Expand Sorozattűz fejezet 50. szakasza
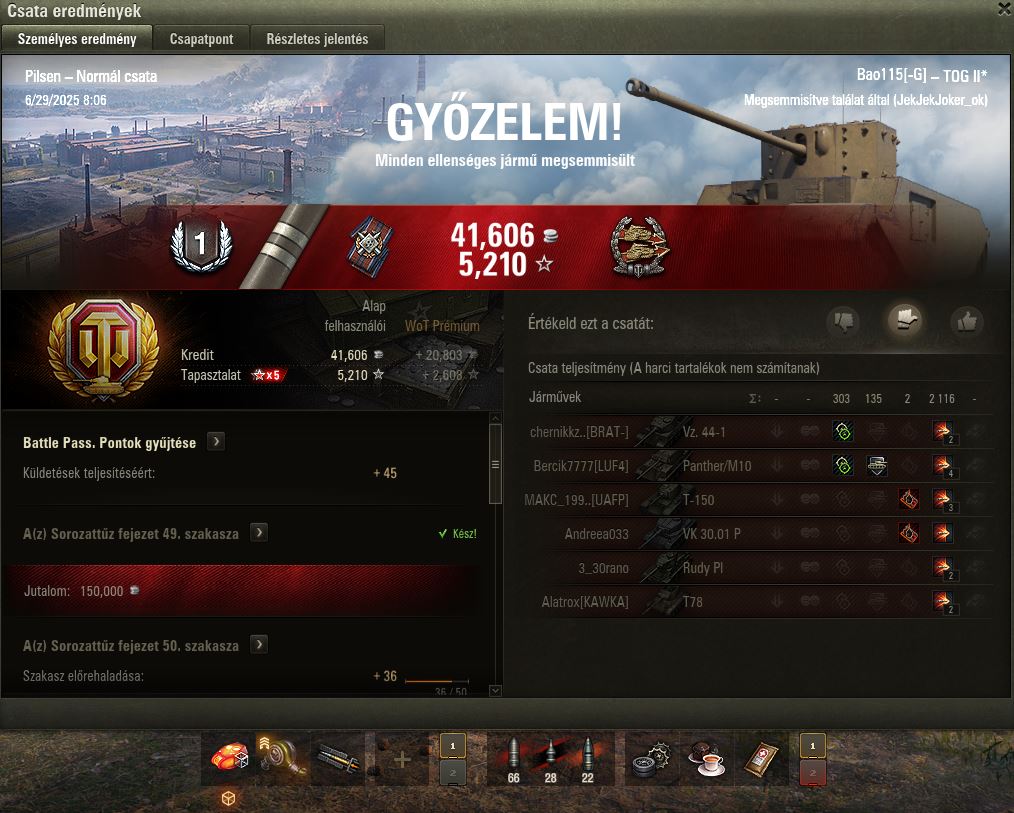The height and width of the screenshot is (813, 1014). (259, 645)
